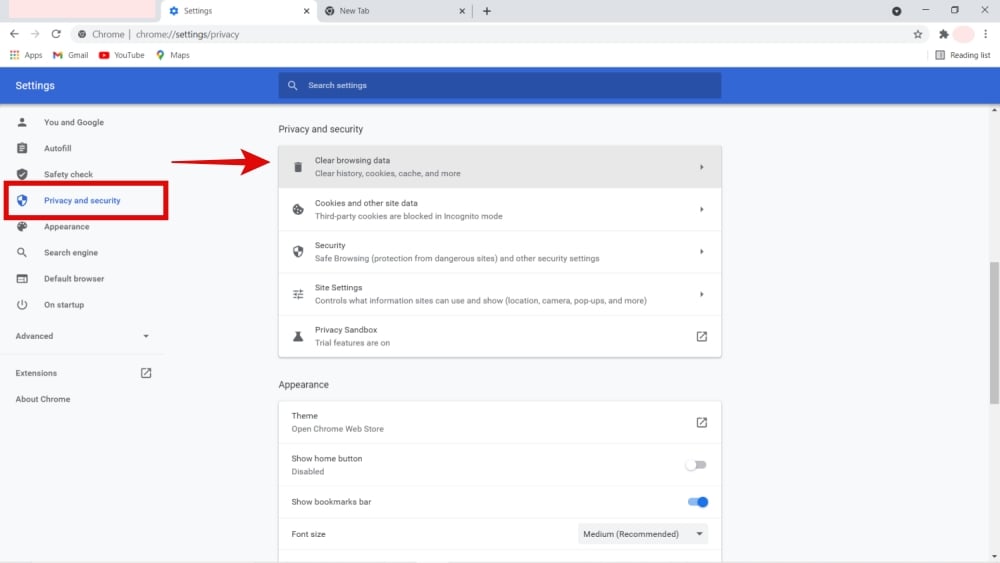Open Privacy Sandbox

click(x=499, y=337)
